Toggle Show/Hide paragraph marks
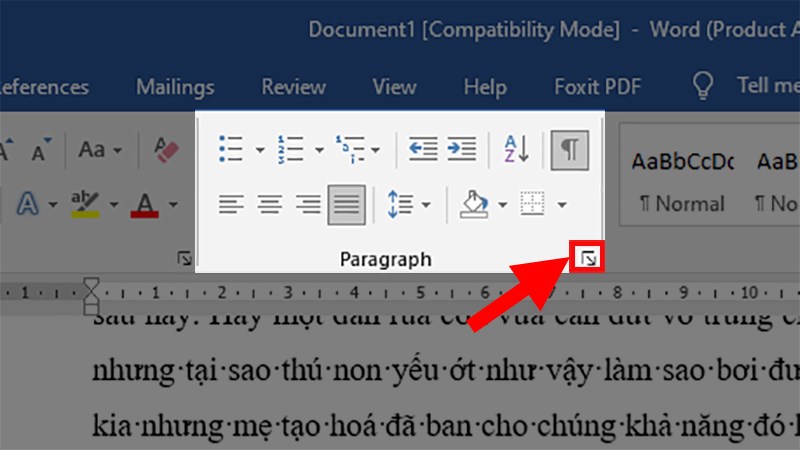 [x=570, y=150]
